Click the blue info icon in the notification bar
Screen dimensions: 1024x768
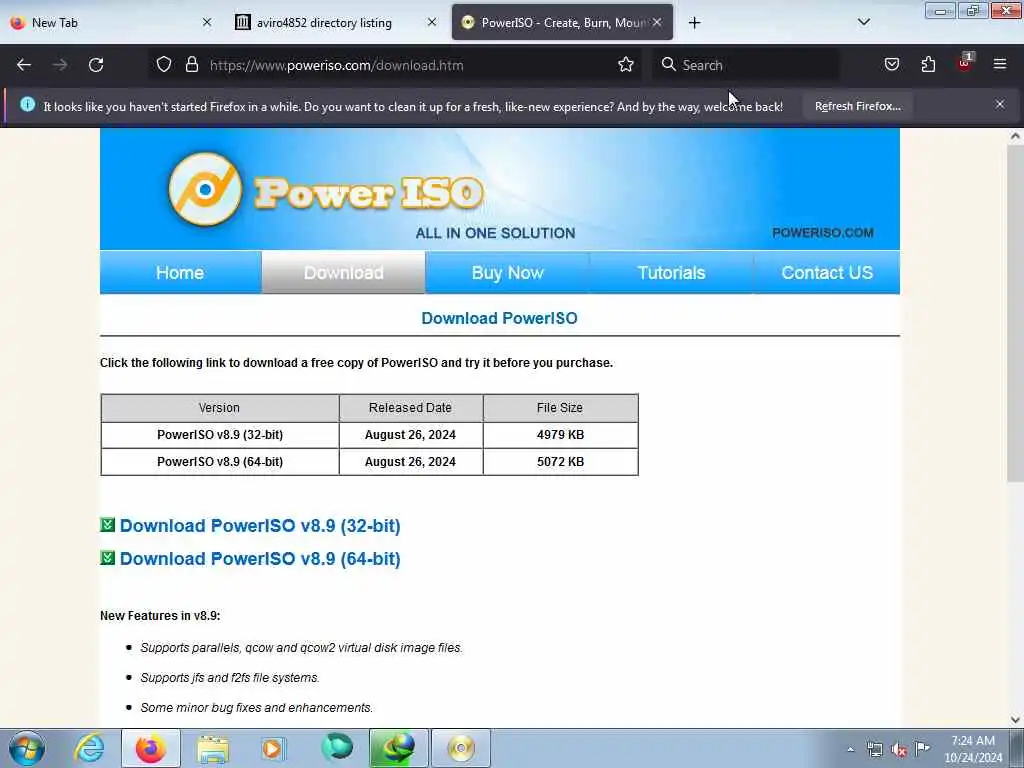click(x=27, y=104)
